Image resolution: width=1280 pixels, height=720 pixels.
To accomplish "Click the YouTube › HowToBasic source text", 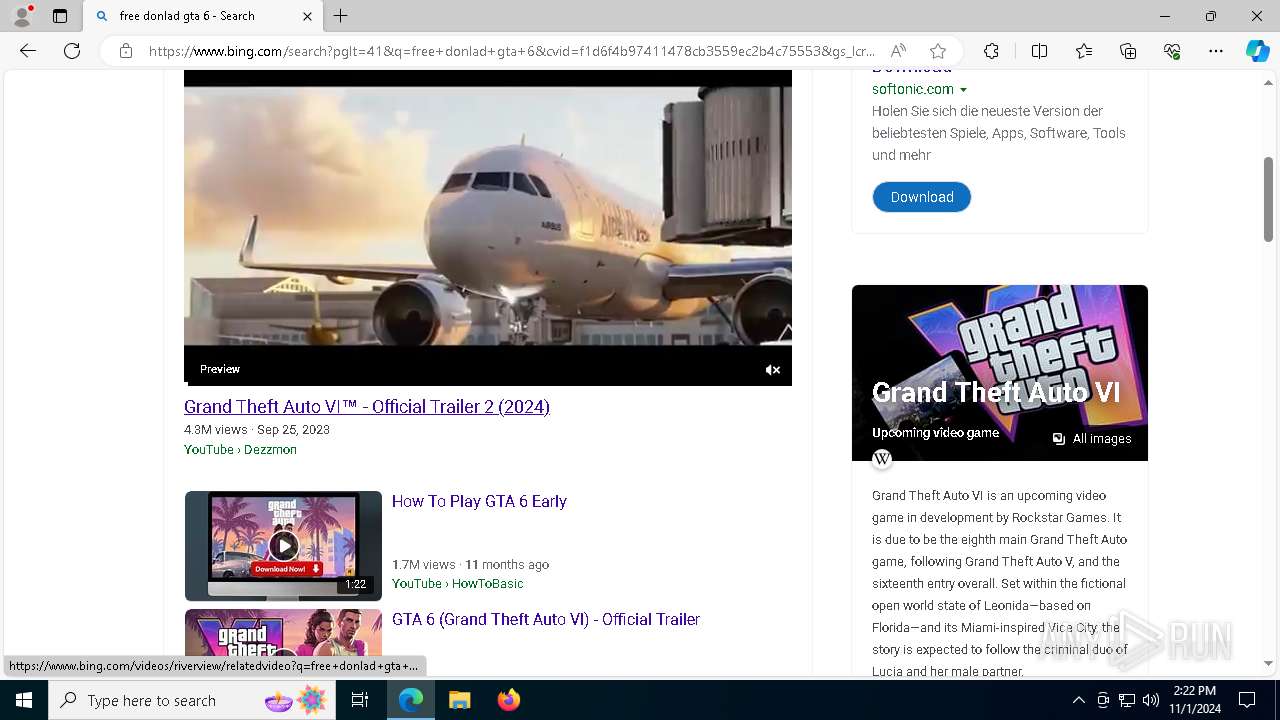I will click(458, 584).
